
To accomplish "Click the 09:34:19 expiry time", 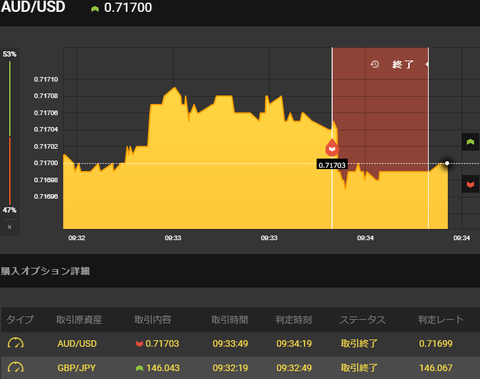I will coord(294,344).
